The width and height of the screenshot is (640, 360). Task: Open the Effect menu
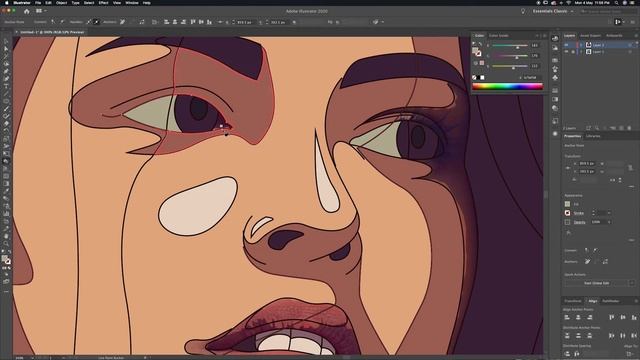pos(103,2)
